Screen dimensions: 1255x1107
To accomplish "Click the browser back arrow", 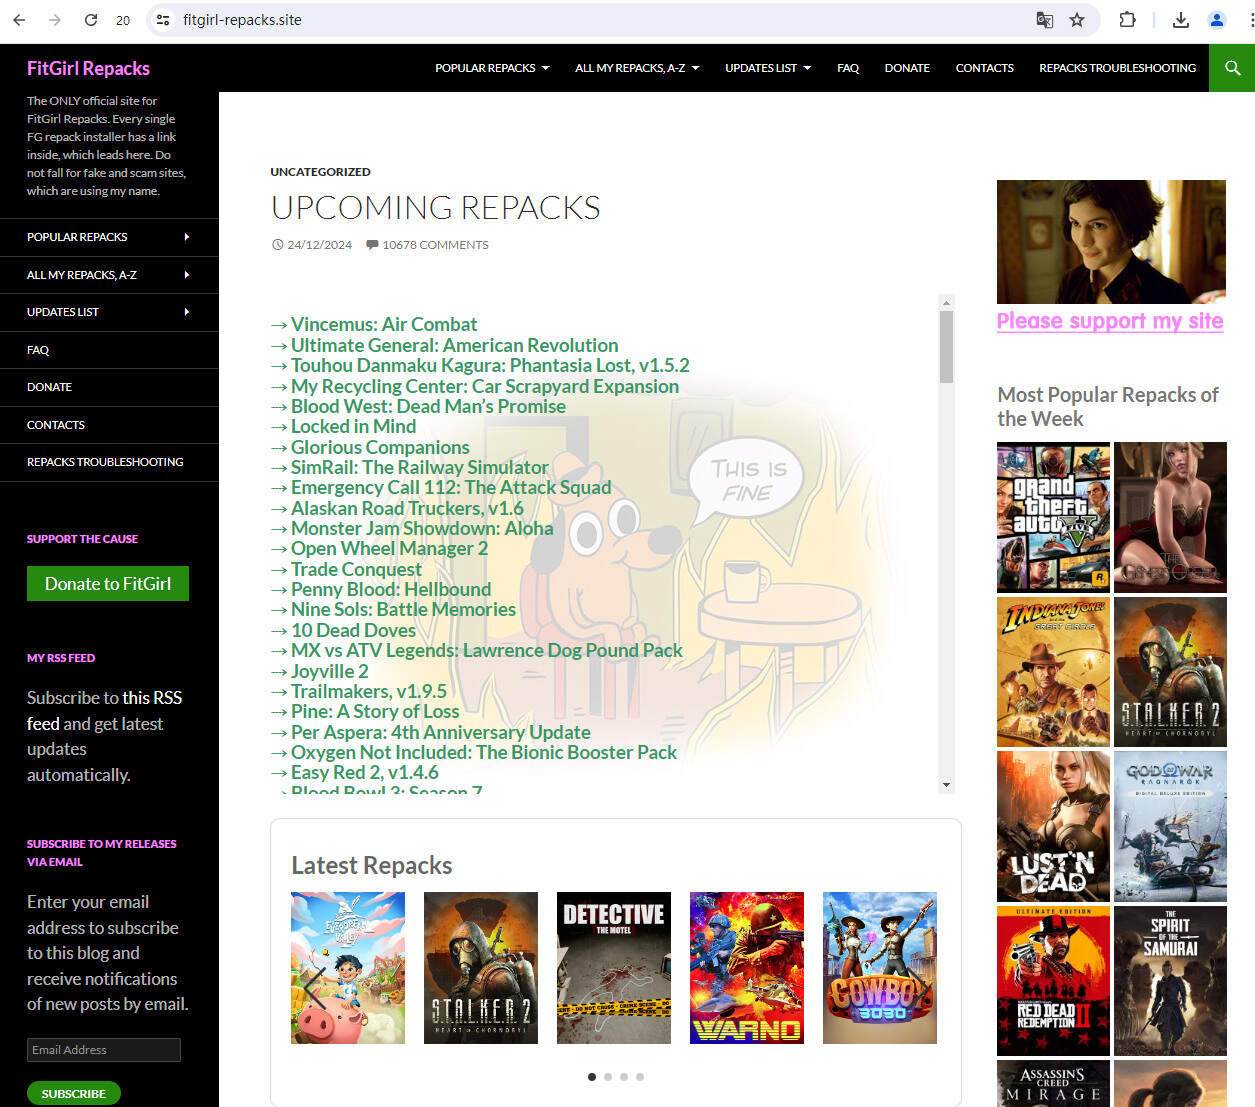I will [19, 20].
